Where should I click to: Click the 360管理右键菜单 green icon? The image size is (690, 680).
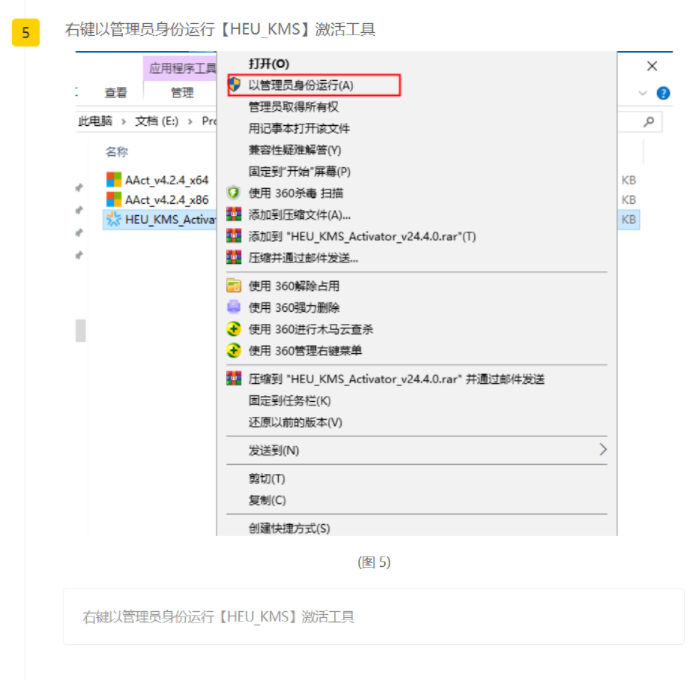(x=234, y=350)
